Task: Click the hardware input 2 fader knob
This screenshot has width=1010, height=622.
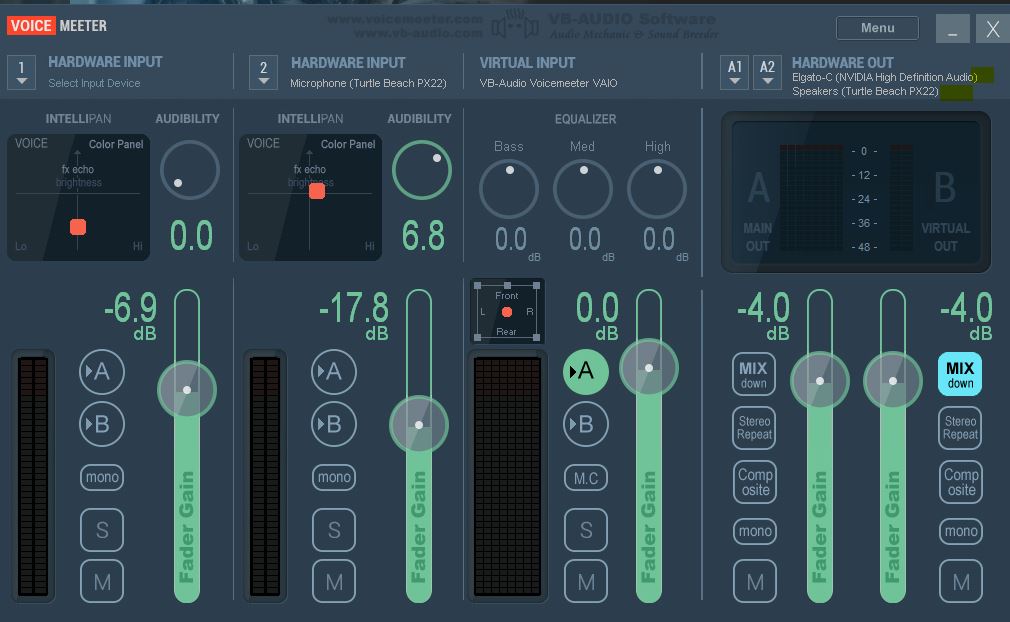Action: tap(419, 425)
